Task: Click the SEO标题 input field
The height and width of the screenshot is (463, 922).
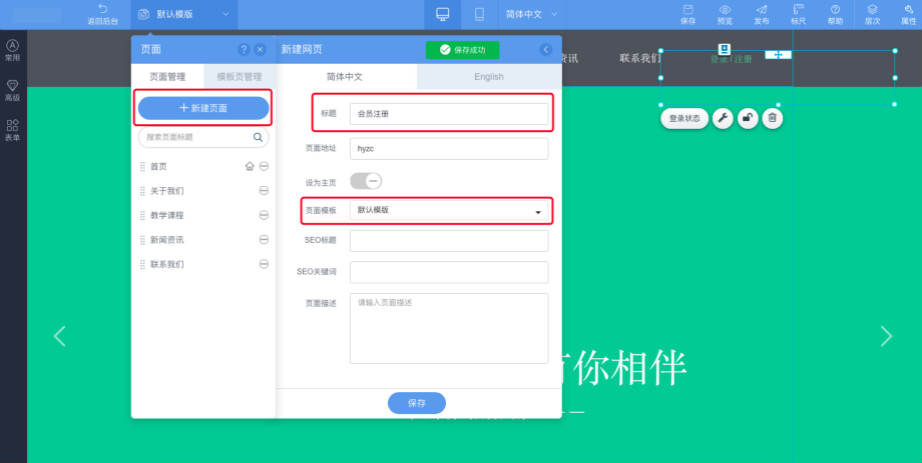Action: [449, 241]
